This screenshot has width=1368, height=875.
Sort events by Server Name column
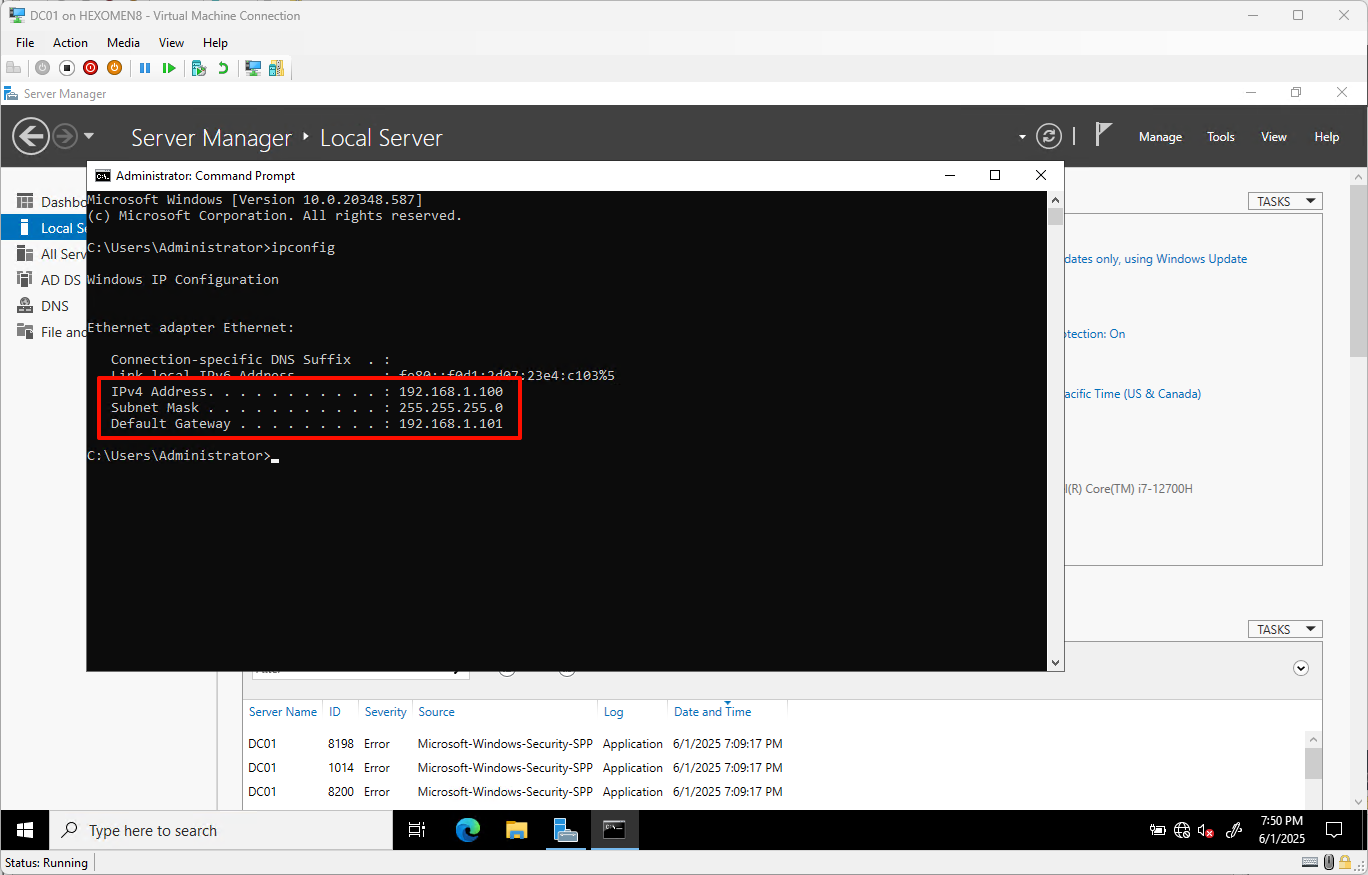[x=283, y=712]
